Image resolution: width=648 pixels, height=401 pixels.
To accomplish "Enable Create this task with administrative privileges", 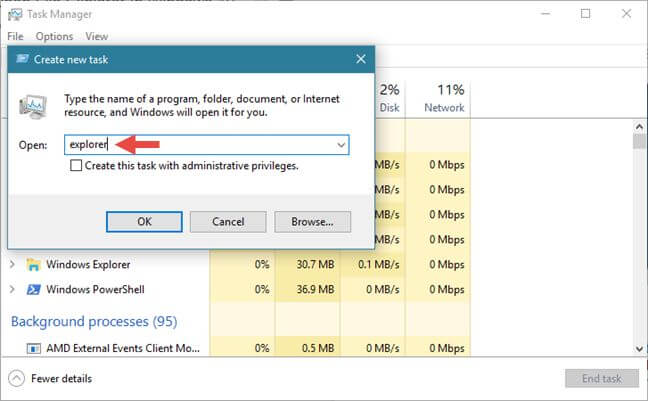I will [x=76, y=165].
